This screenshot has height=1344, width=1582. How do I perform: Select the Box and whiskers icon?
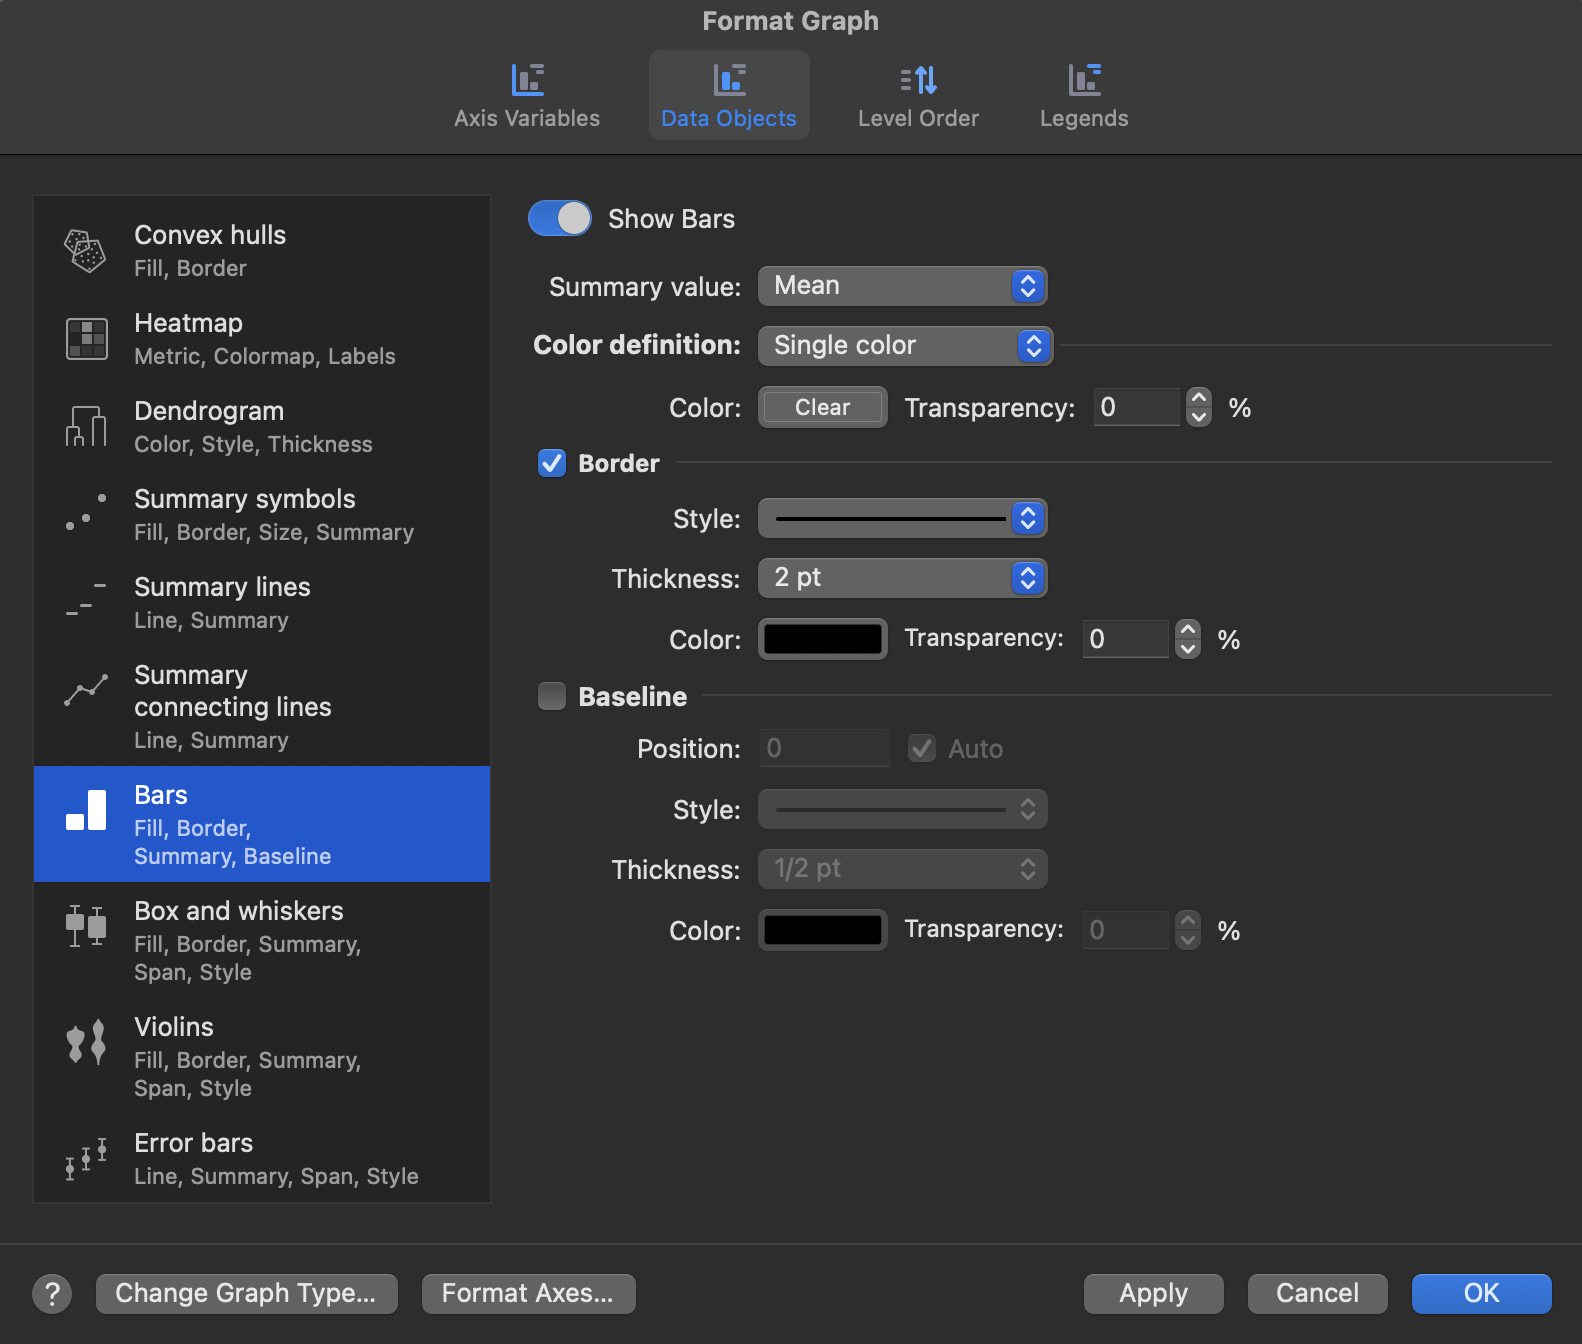86,926
